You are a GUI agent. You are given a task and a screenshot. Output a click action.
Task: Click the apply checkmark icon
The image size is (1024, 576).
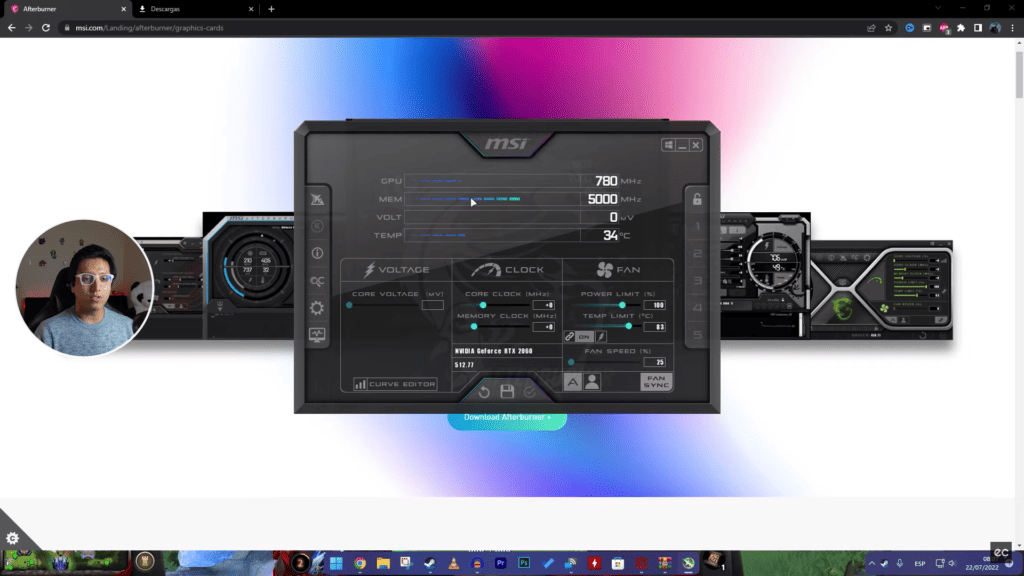tap(530, 392)
